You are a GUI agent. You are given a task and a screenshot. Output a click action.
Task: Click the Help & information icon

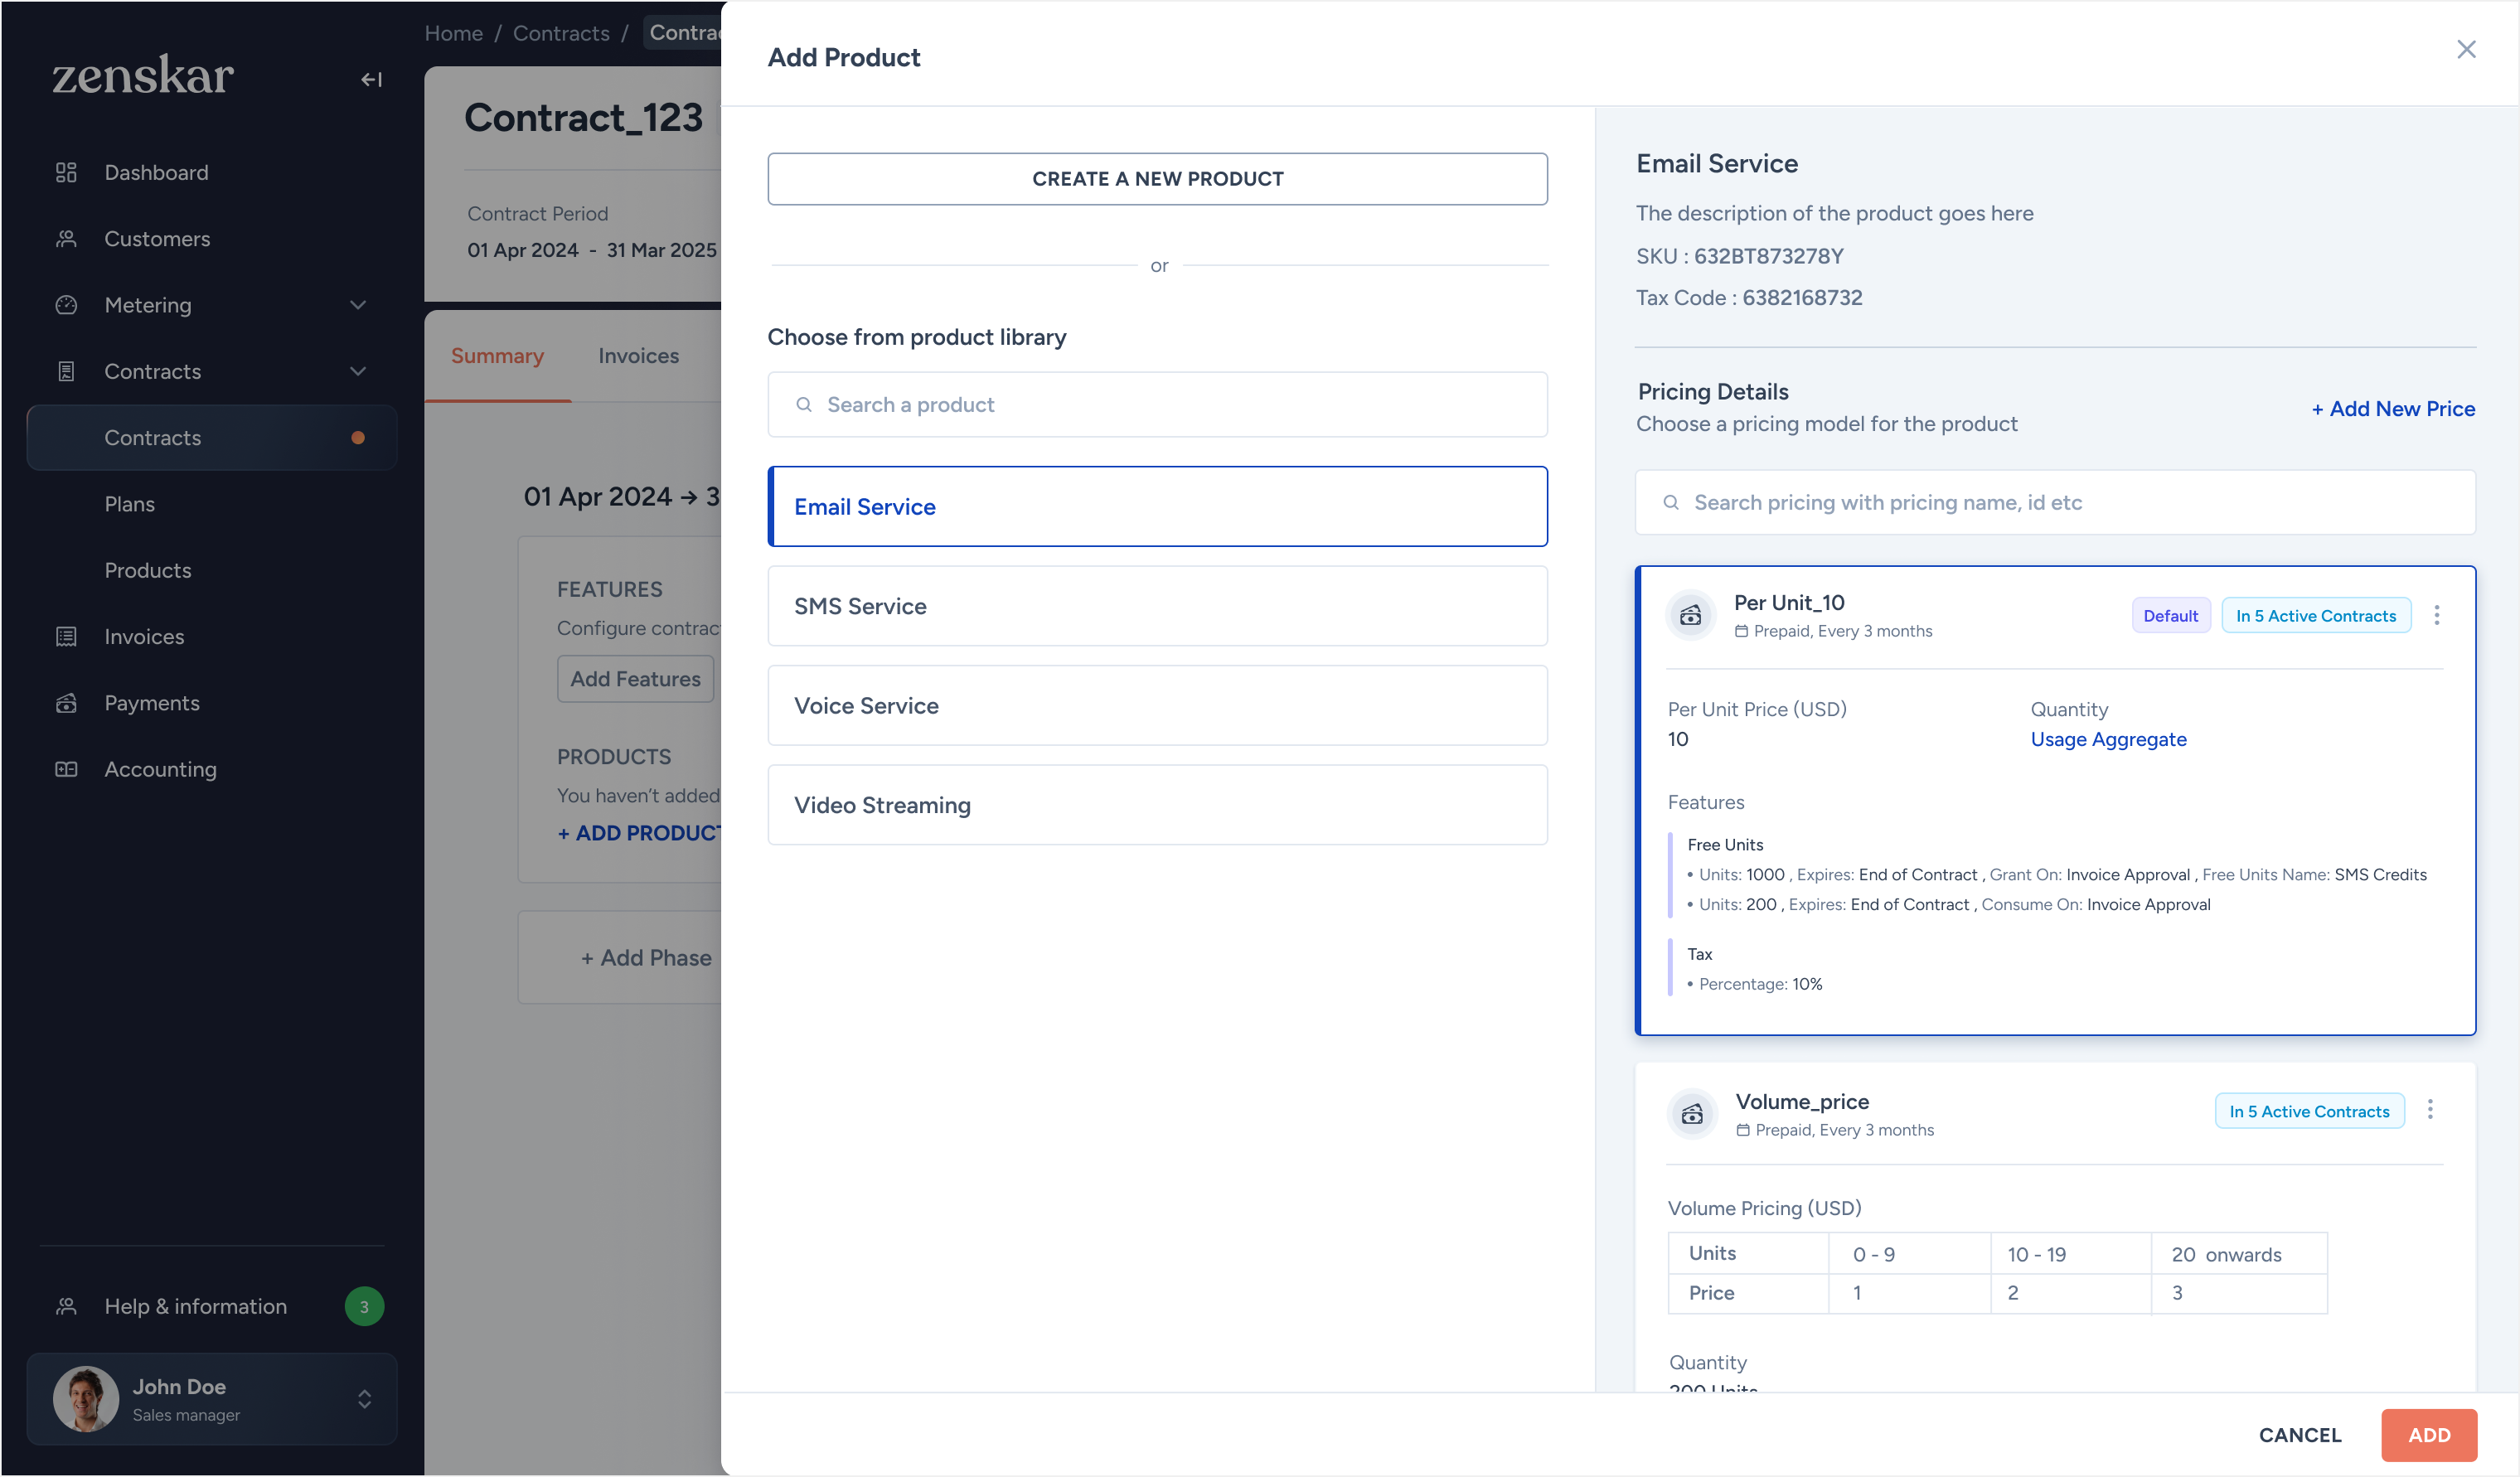point(66,1306)
